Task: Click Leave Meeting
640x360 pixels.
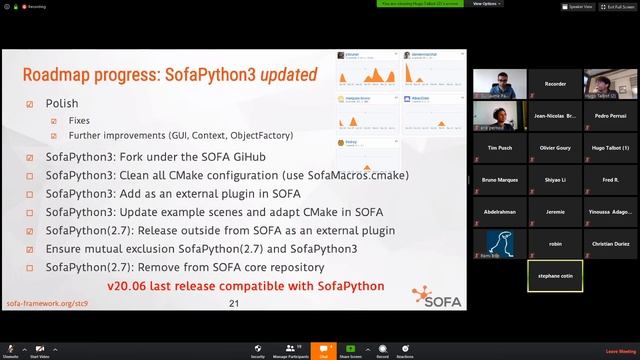Action: [x=620, y=351]
